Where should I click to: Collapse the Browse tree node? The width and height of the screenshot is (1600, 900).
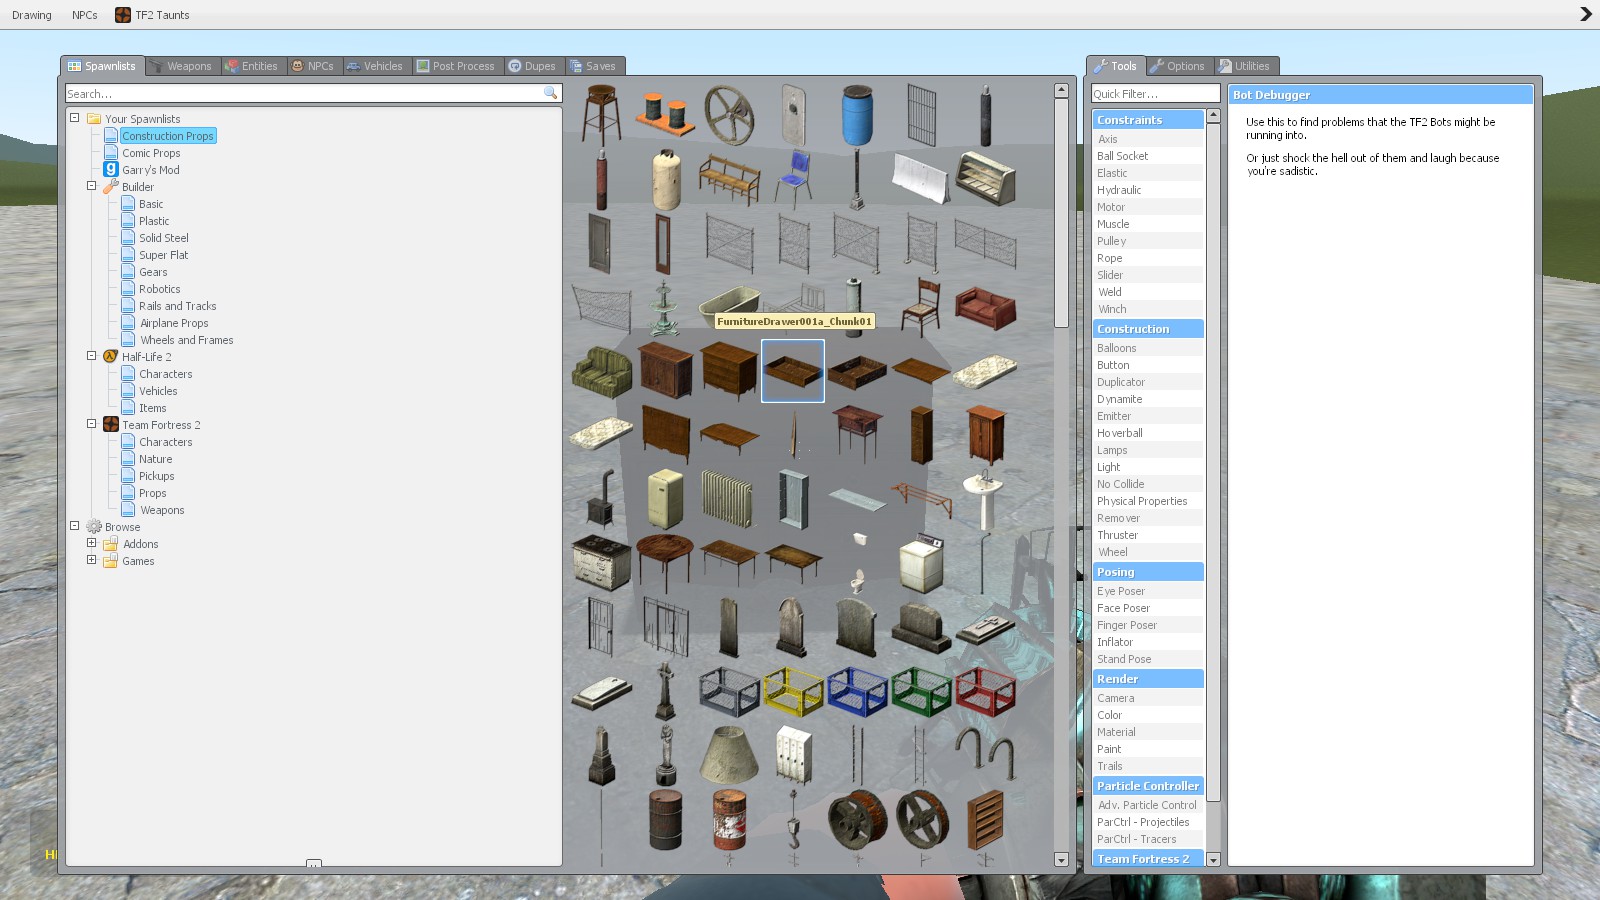tap(74, 526)
